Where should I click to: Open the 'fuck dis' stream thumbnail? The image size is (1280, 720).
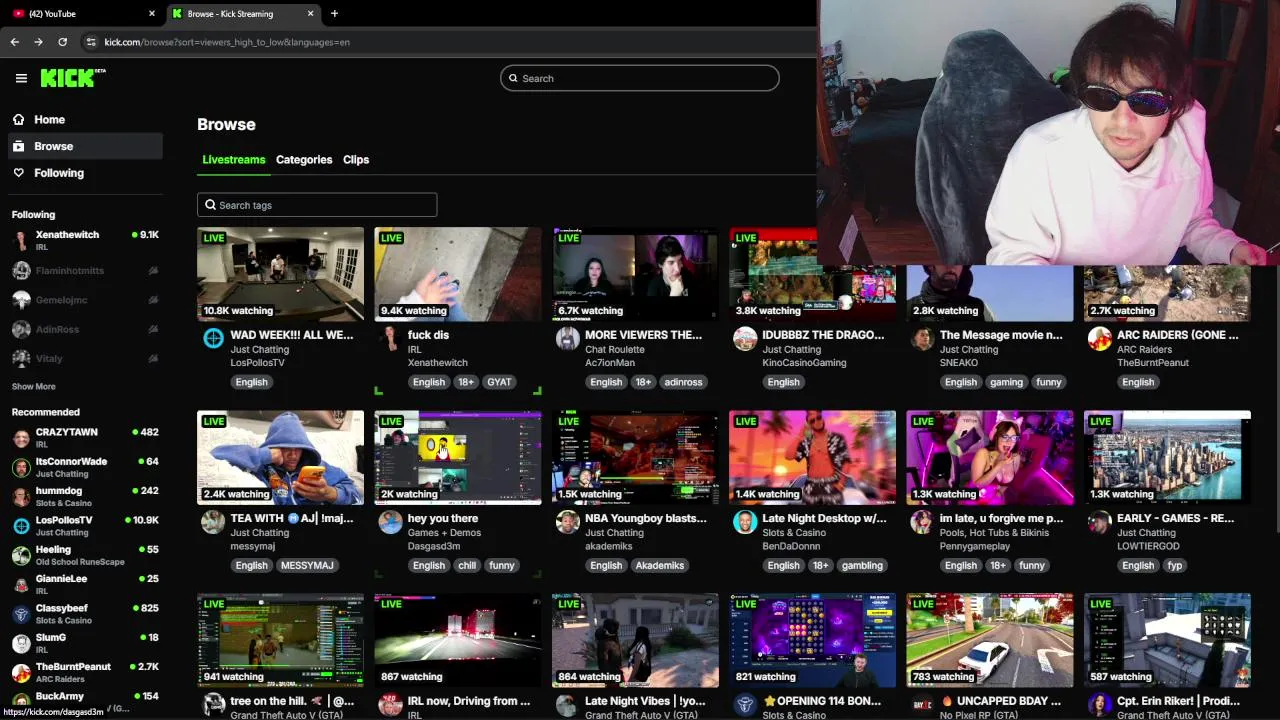tap(457, 274)
